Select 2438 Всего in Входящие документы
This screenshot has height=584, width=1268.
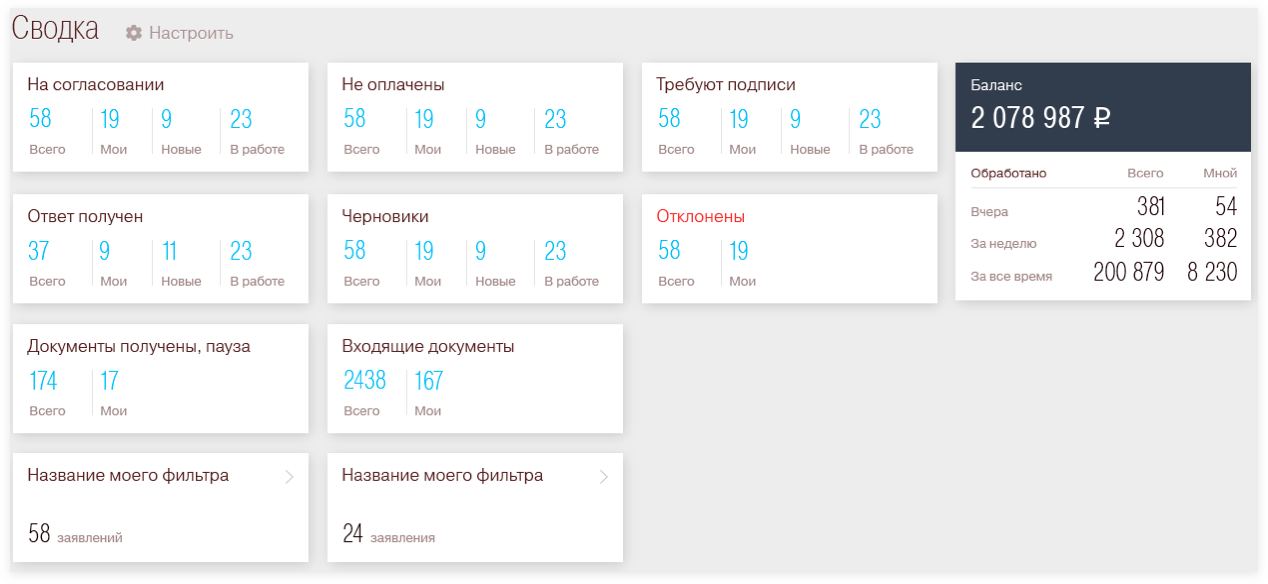coord(364,393)
